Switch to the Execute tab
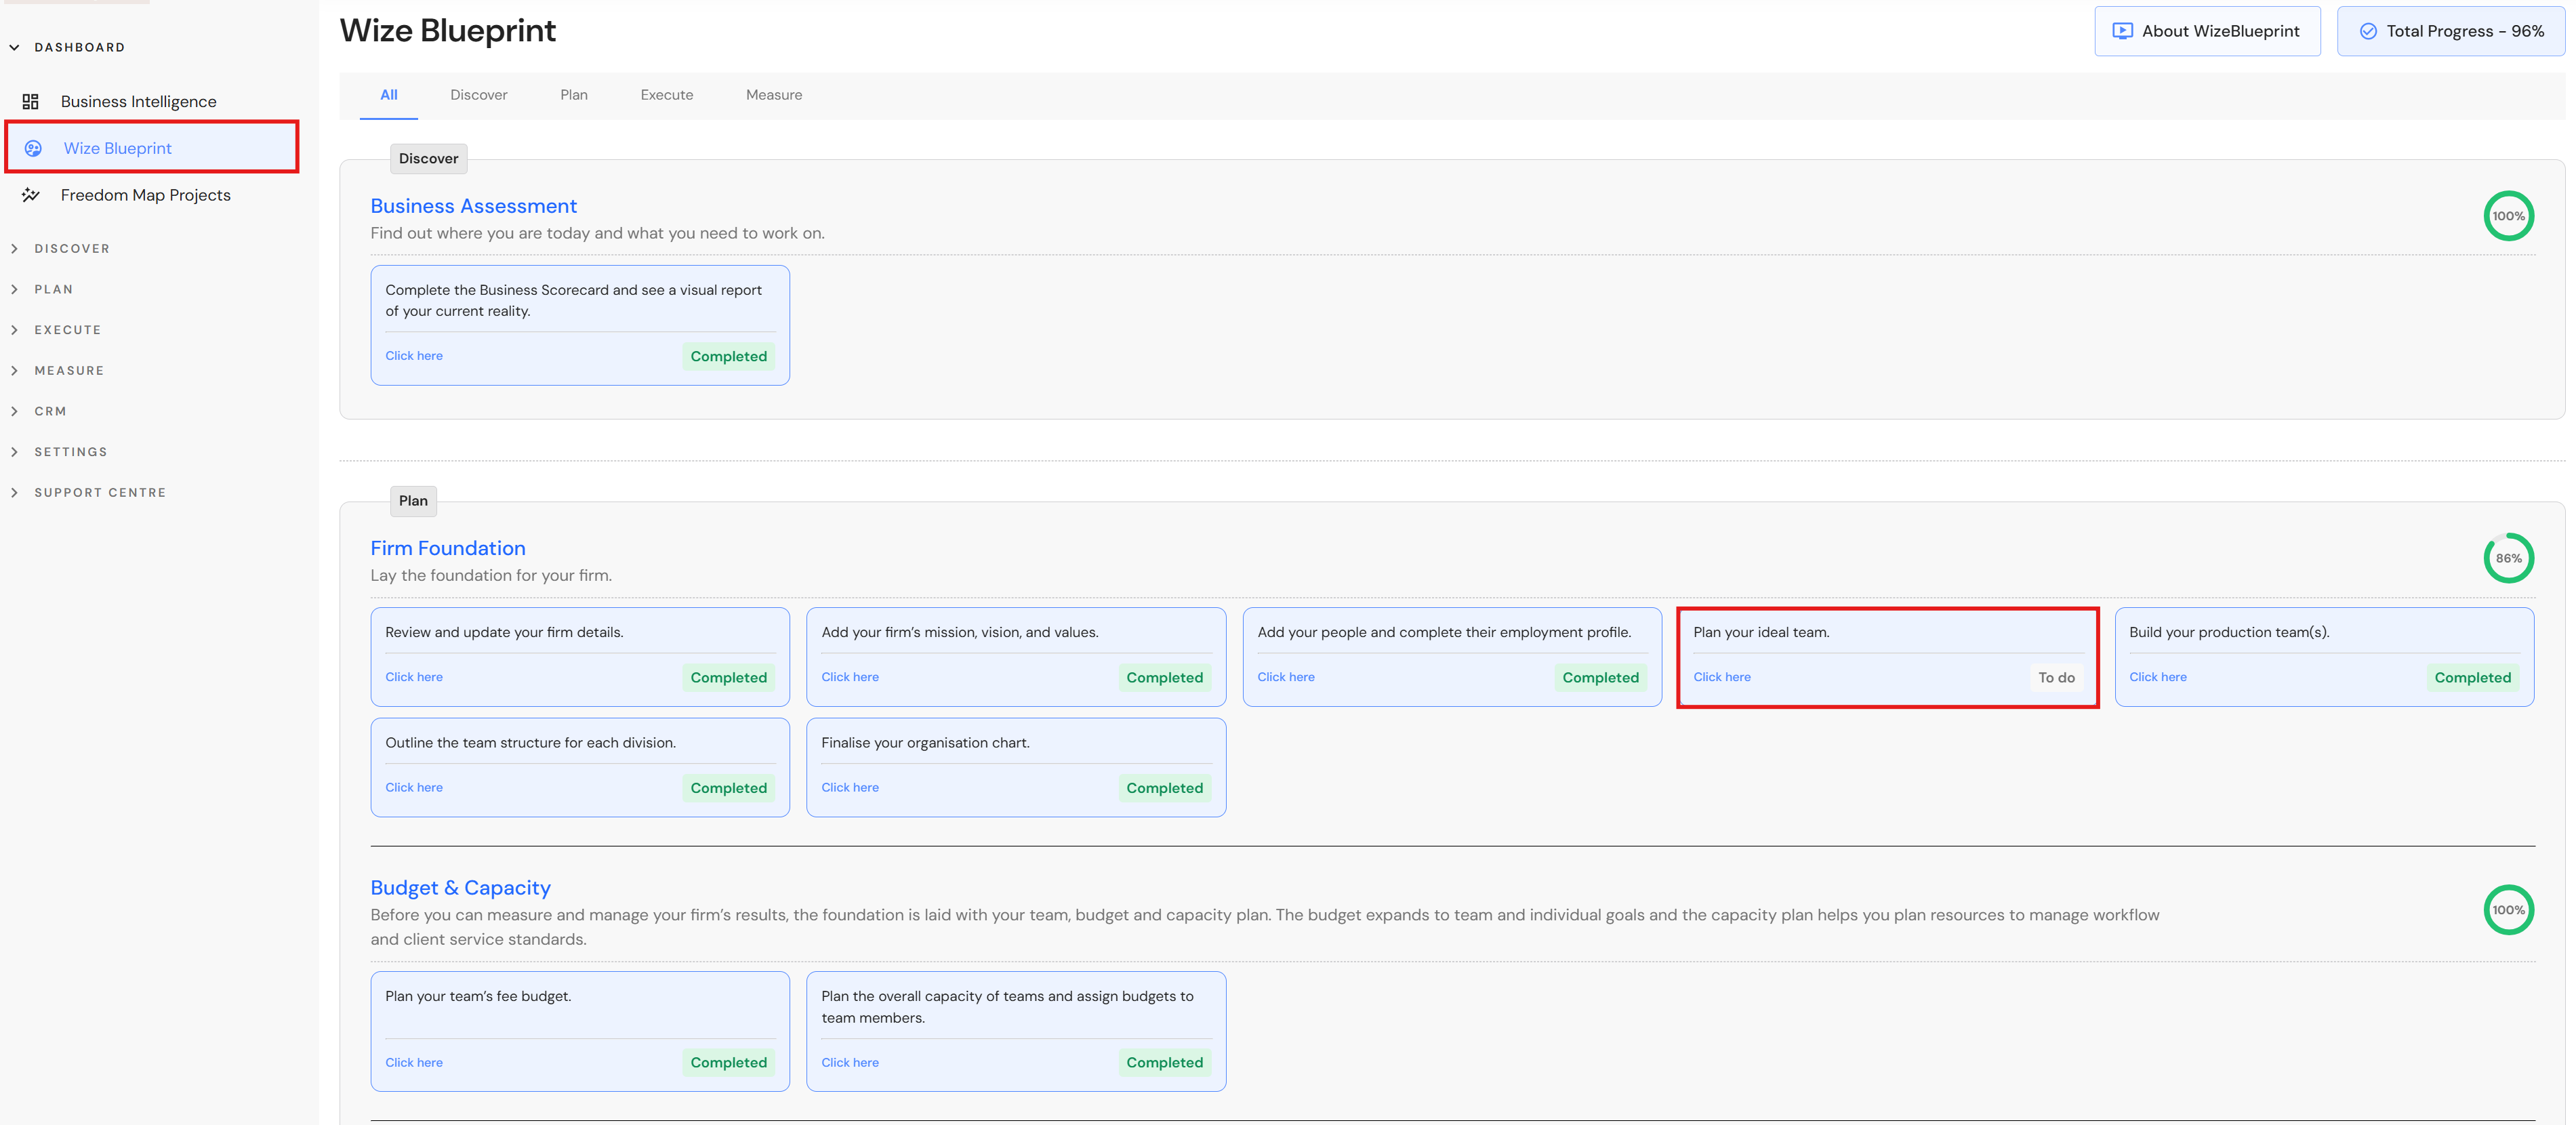 tap(666, 95)
